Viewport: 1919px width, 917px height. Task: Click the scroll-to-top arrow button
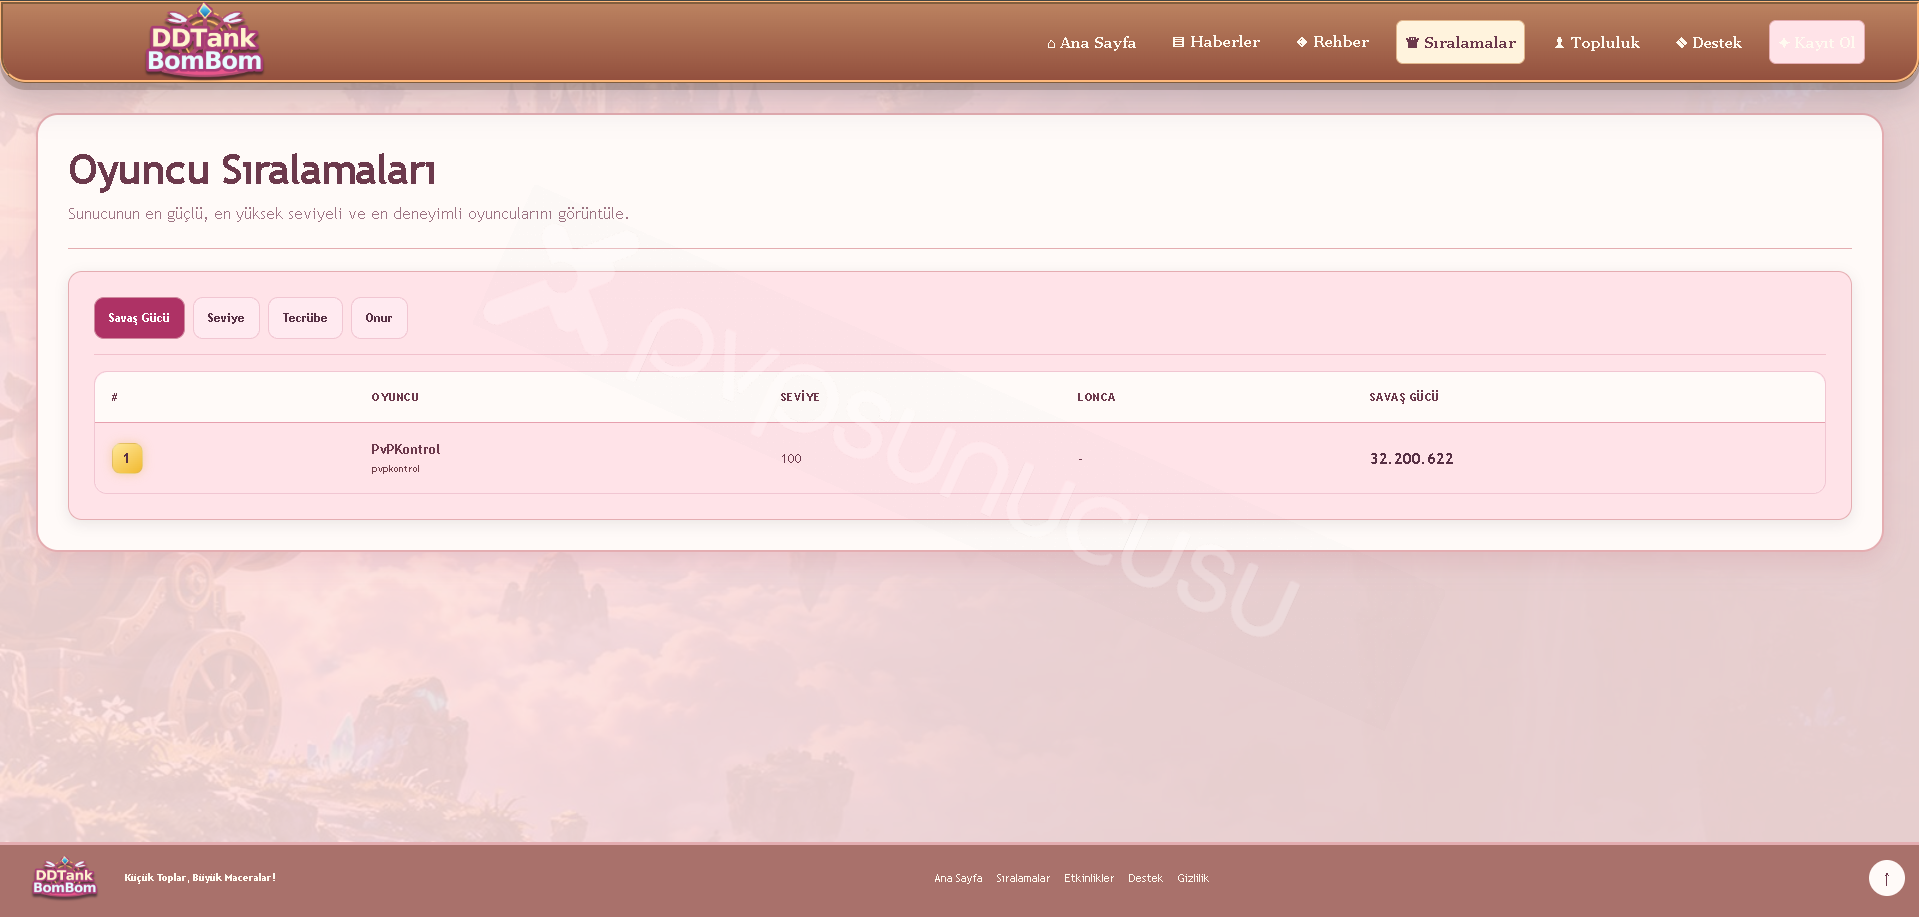point(1886,878)
